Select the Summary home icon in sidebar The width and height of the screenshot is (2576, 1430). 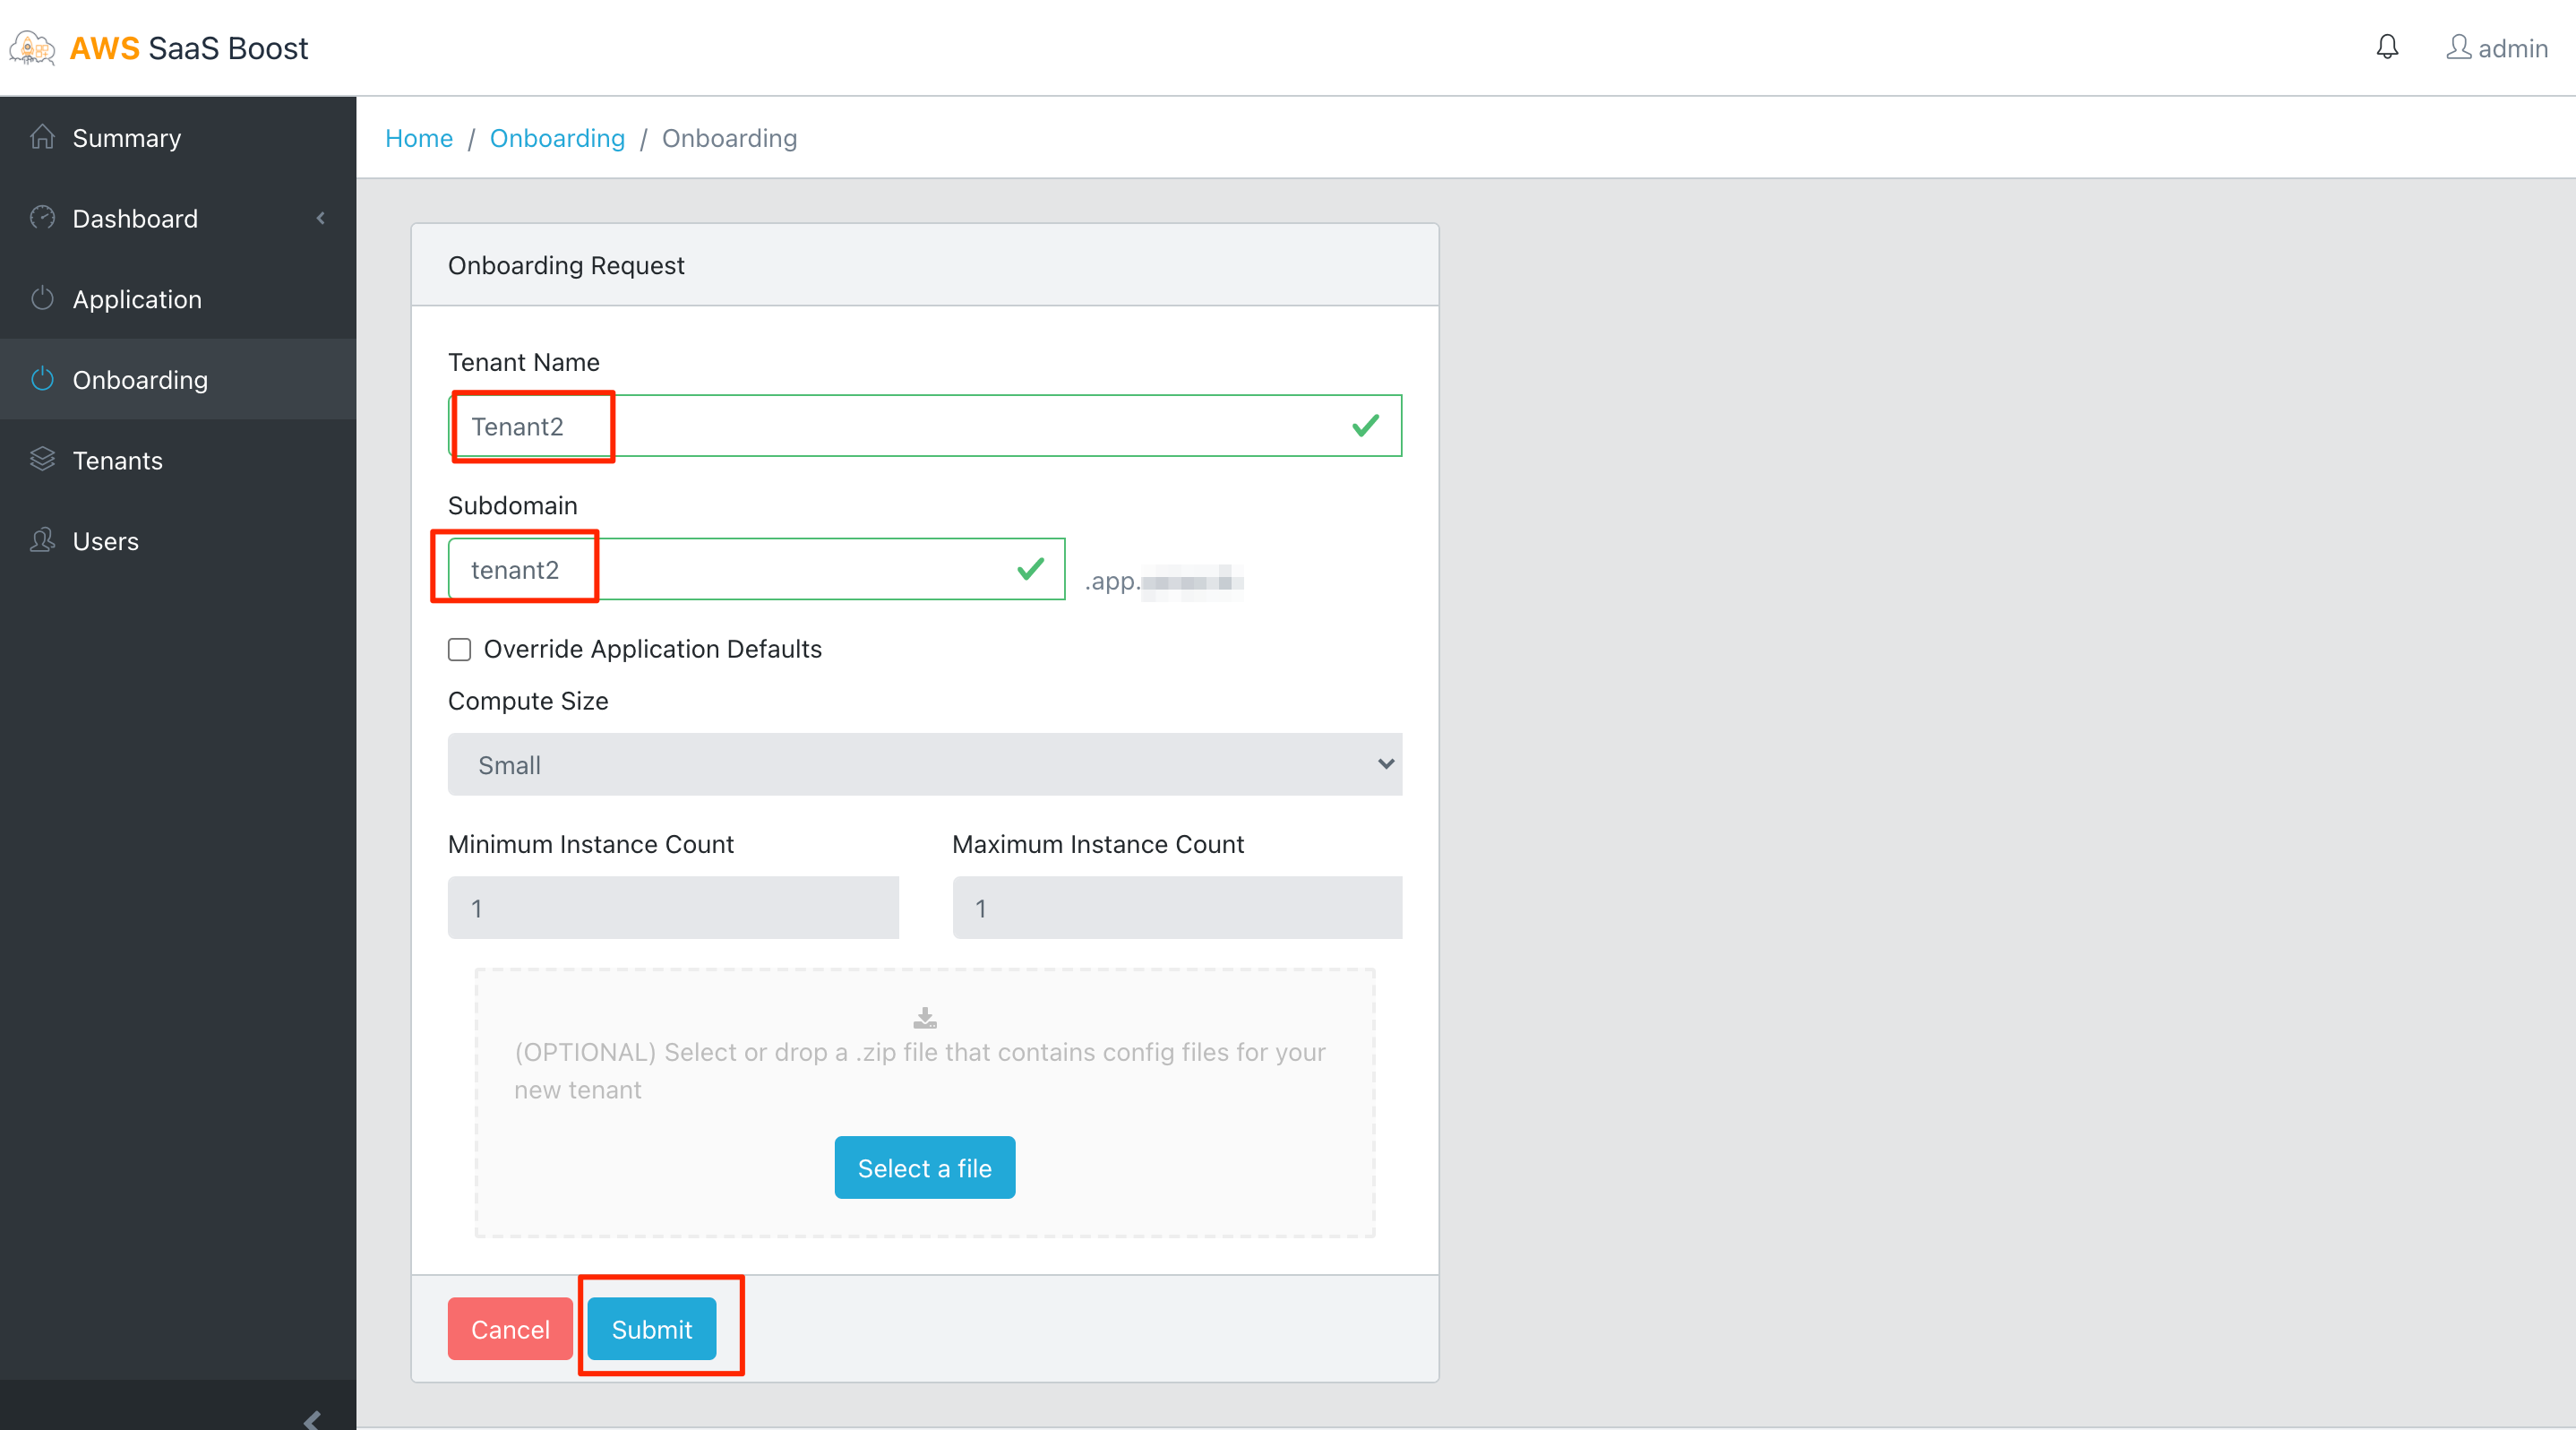43,137
